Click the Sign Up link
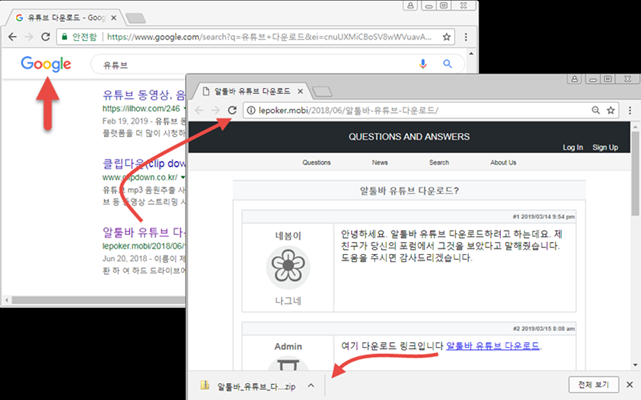Screen dimensions: 641x400 (x=605, y=147)
